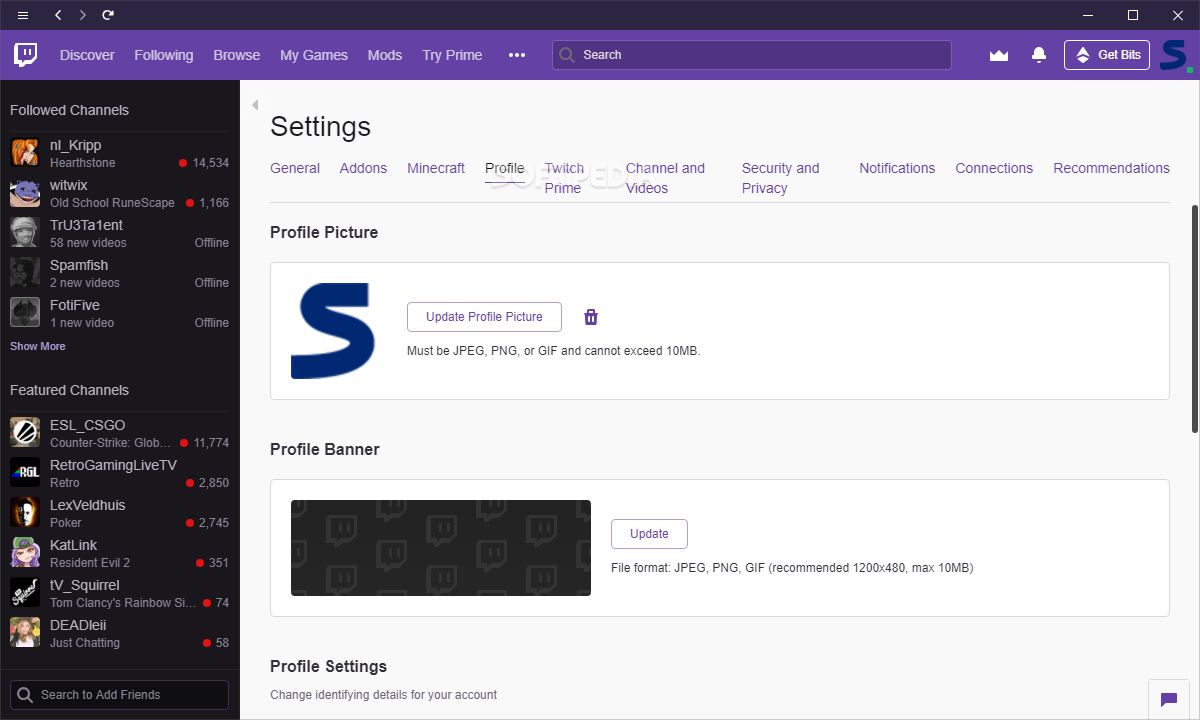The width and height of the screenshot is (1200, 720).
Task: Open ESL_CSGO channel name
Action: 88,425
